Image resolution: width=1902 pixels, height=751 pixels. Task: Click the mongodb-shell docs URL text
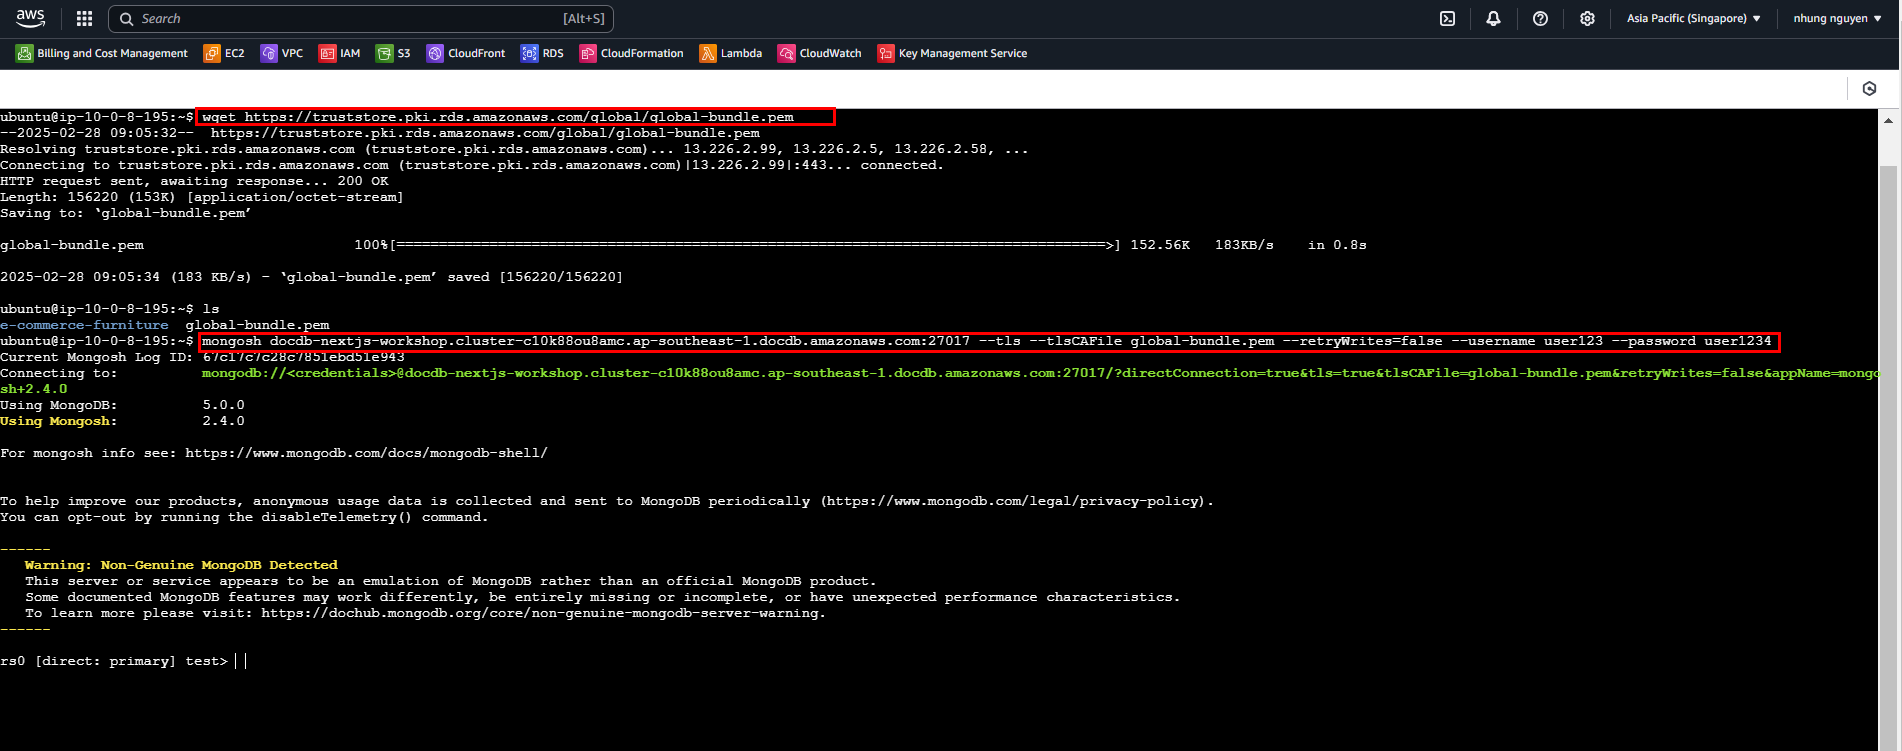tap(366, 453)
